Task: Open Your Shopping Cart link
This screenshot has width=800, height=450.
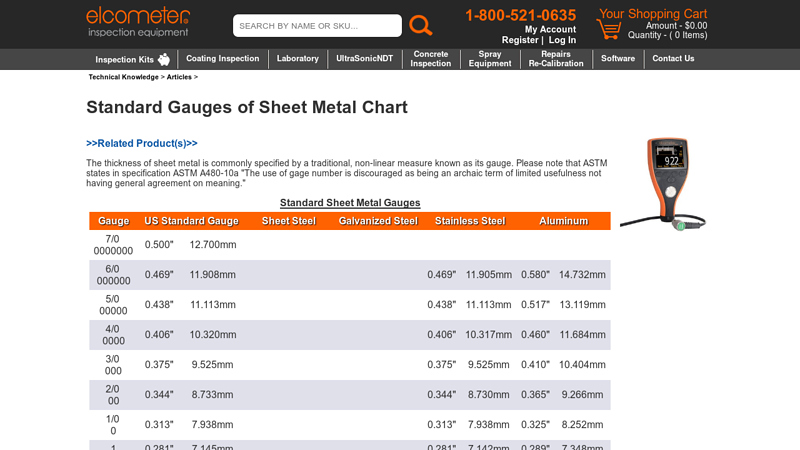Action: pos(653,14)
